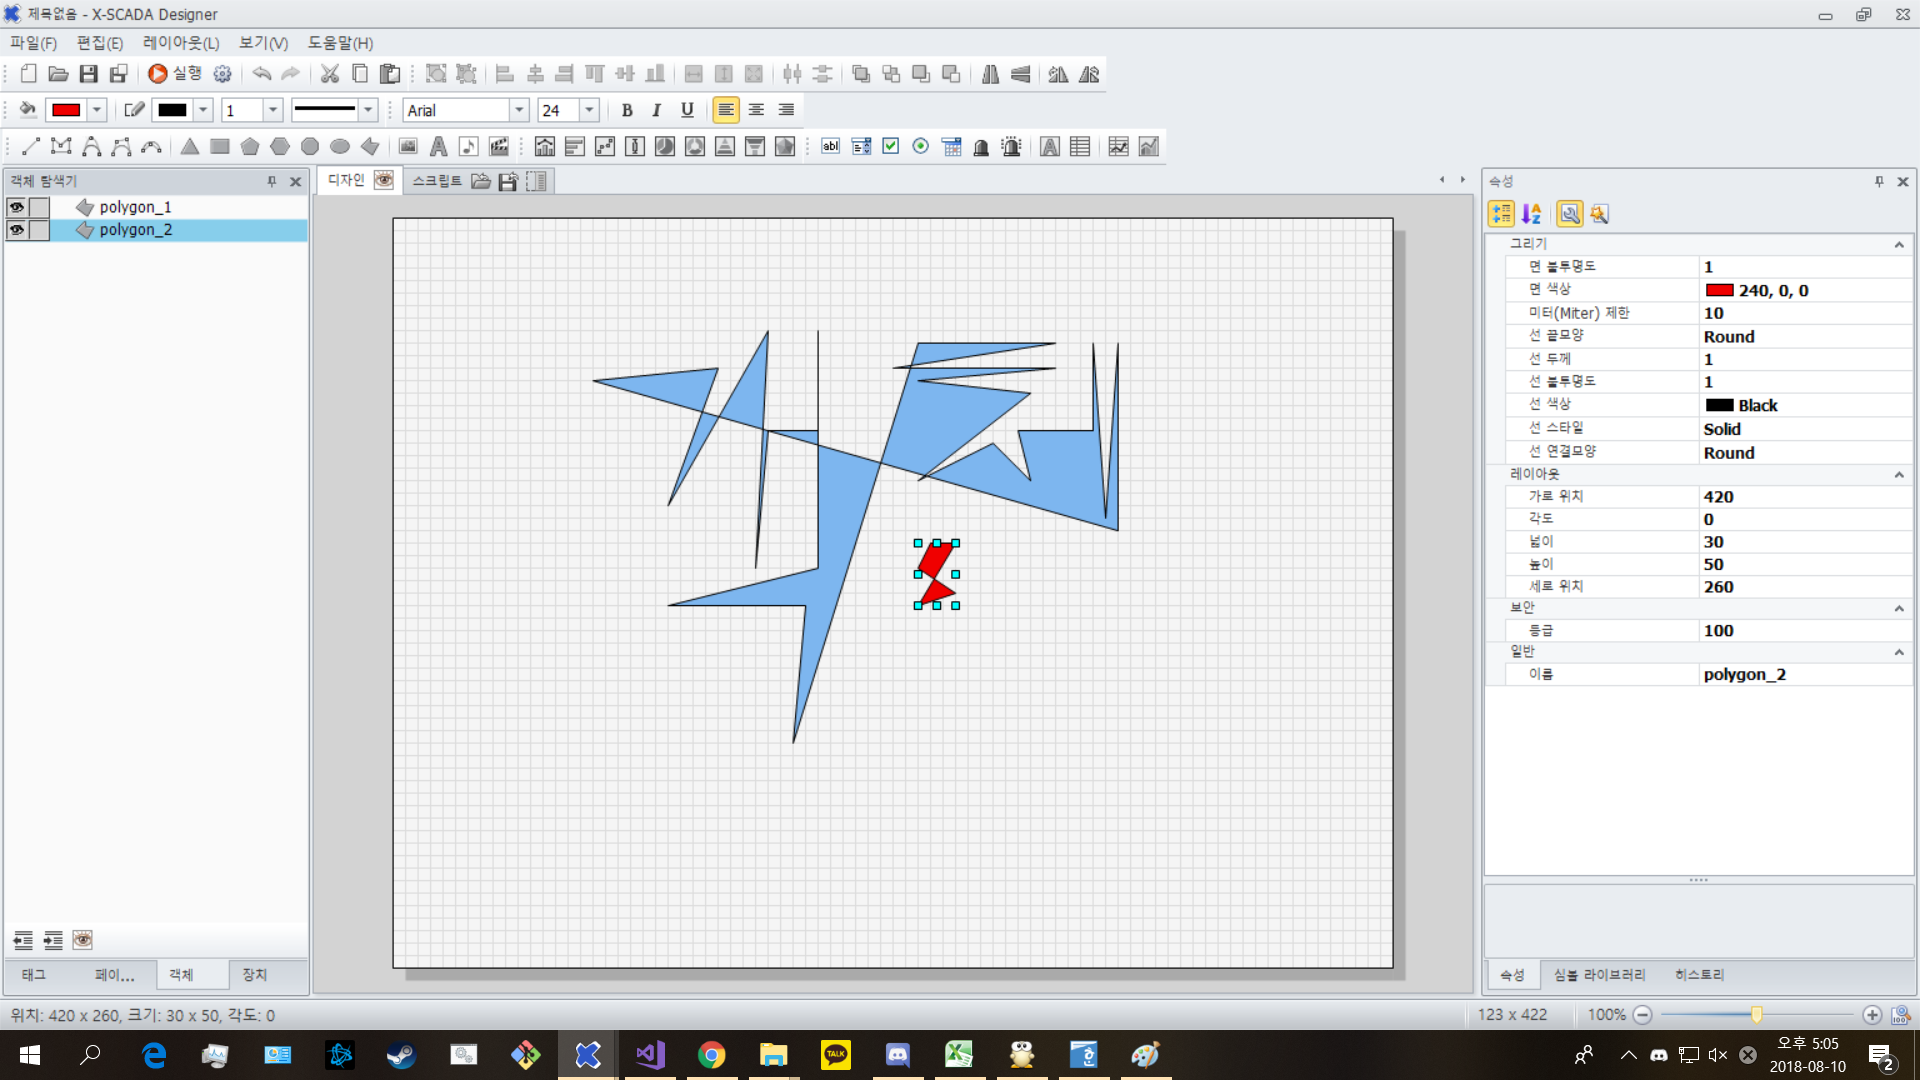Select the straight line drawing tool
Viewport: 1920px width, 1080px height.
(31, 147)
